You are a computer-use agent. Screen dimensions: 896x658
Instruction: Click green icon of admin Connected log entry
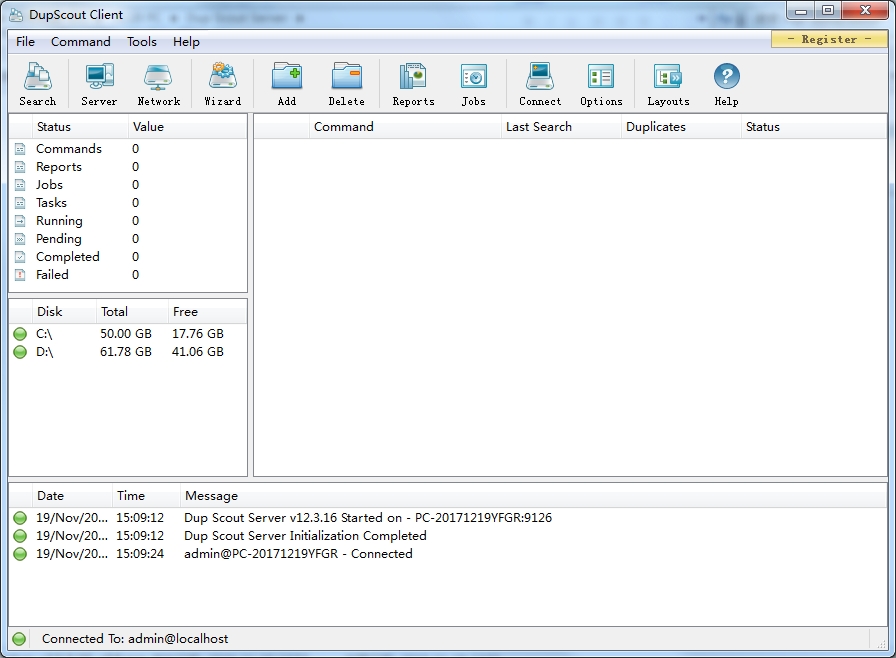coord(20,554)
